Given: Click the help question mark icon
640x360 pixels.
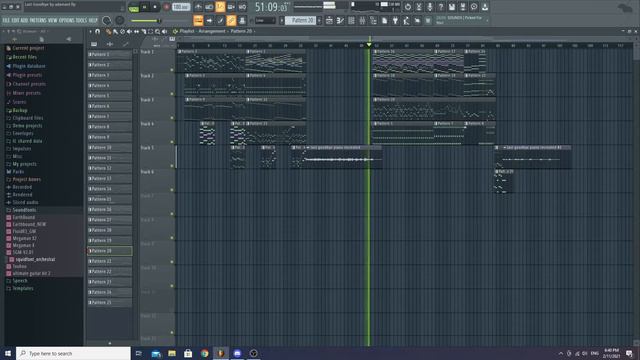Looking at the screenshot, I should (441, 7).
